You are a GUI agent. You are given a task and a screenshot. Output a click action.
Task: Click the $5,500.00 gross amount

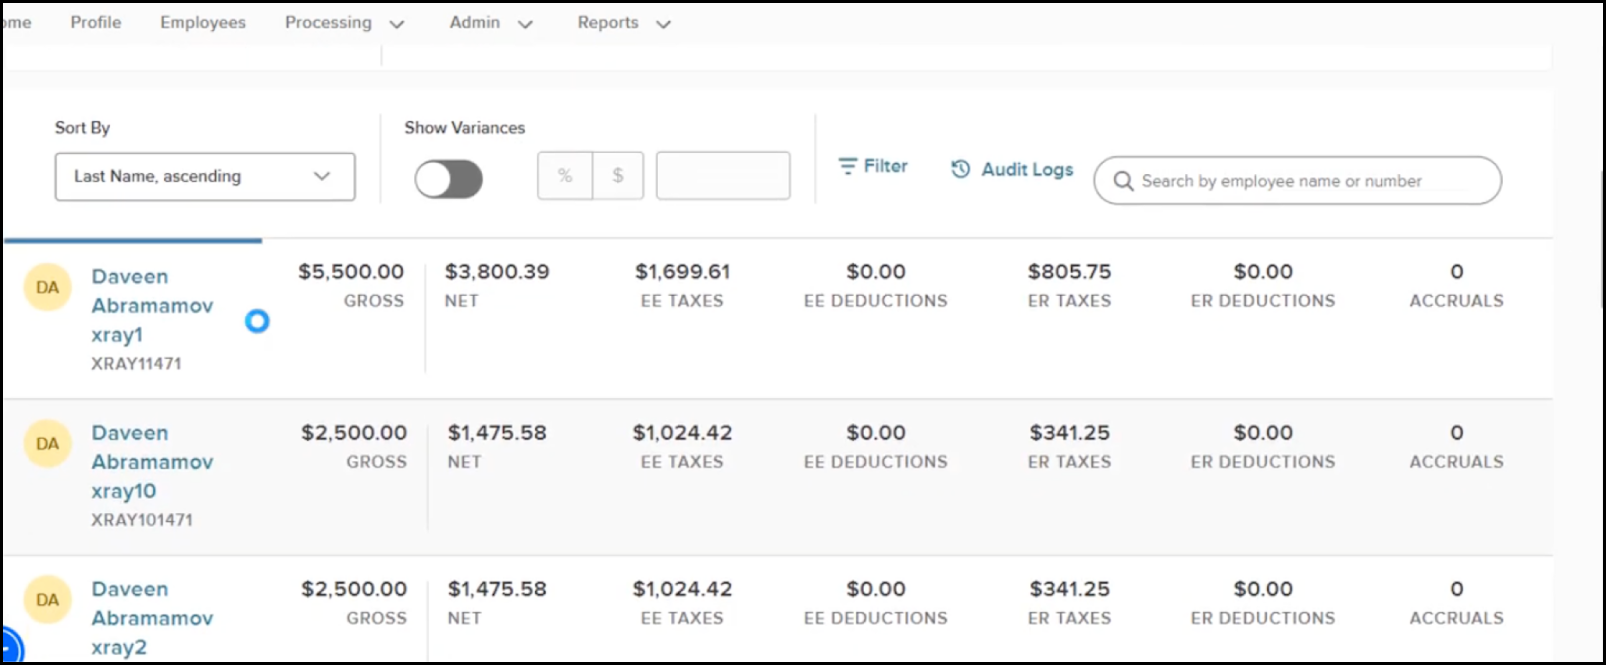(351, 272)
